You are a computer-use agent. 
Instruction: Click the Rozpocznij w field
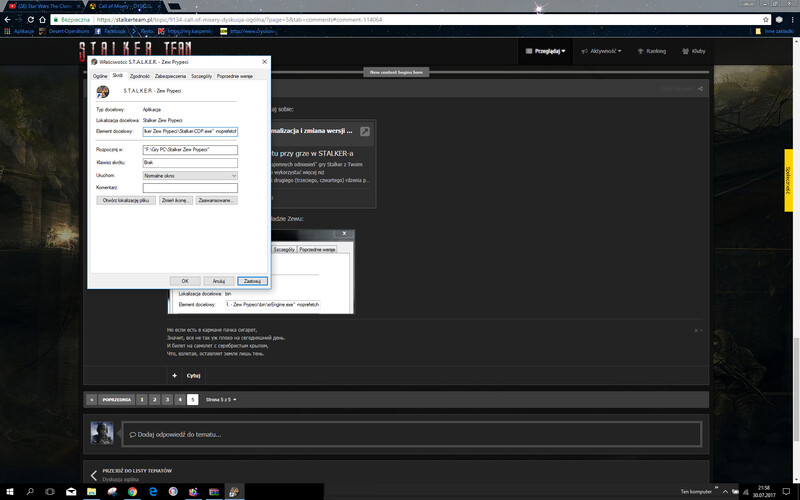(x=190, y=150)
